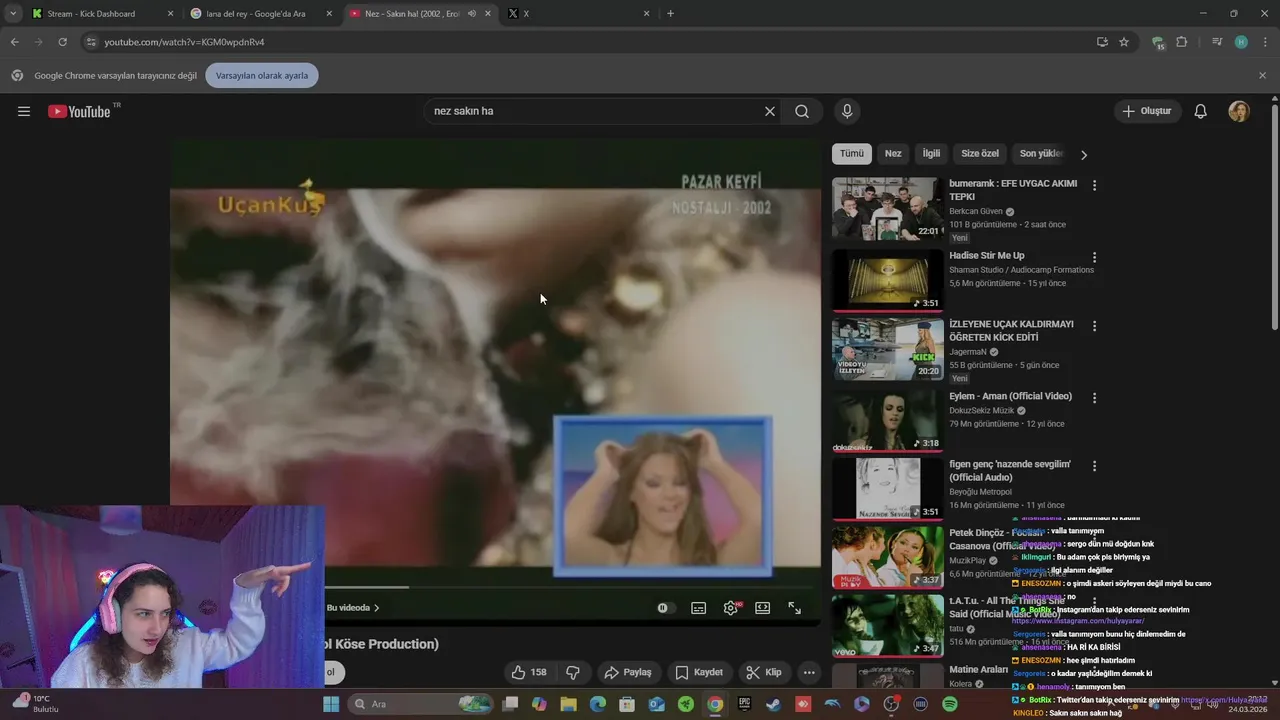Open options for 'İZLEYENE UÇAK KALDIRMAYI' video
Viewport: 1280px width, 720px height.
pos(1095,326)
